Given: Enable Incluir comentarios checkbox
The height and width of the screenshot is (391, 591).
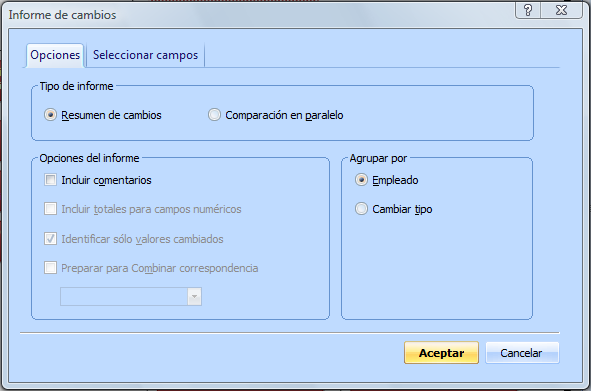Looking at the screenshot, I should pyautogui.click(x=51, y=180).
